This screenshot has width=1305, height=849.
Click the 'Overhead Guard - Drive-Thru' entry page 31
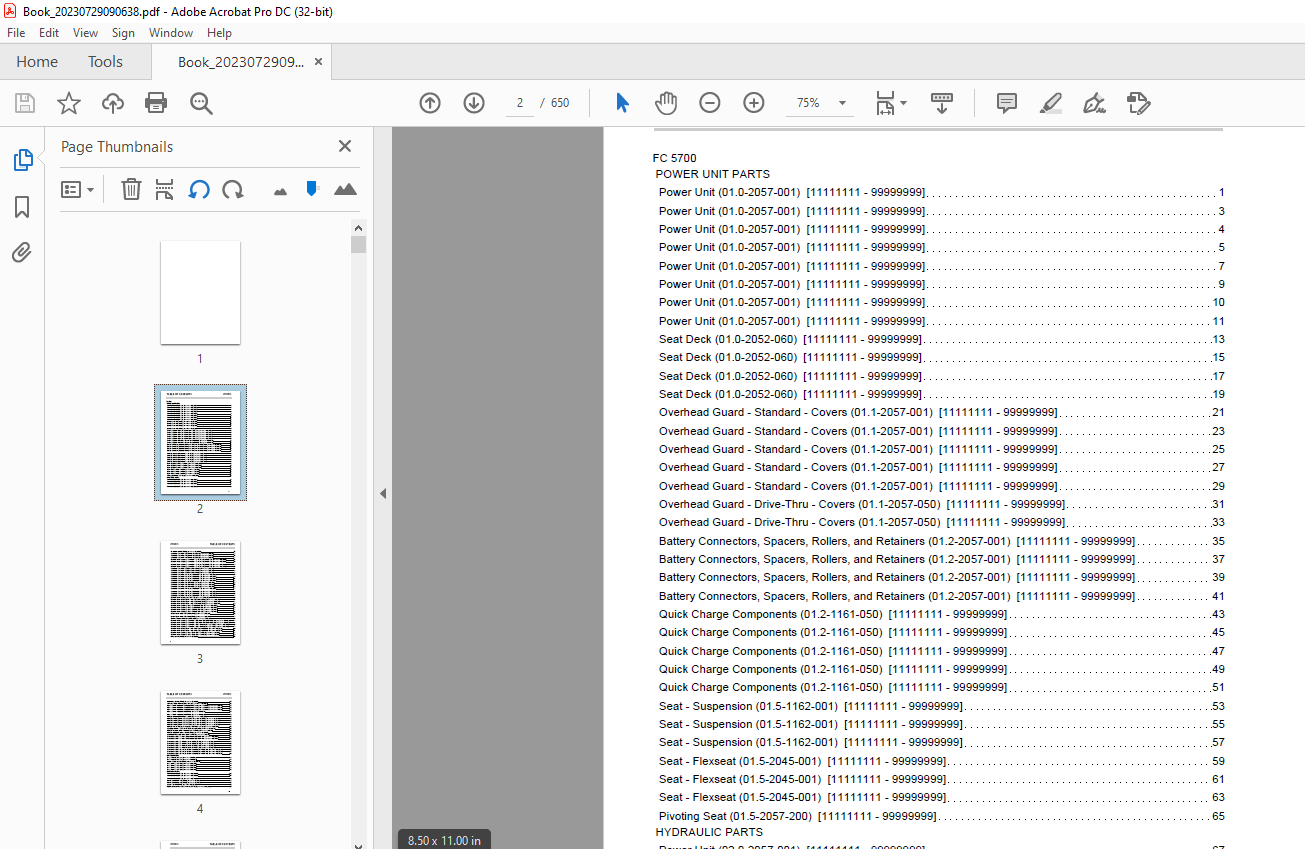[941, 504]
